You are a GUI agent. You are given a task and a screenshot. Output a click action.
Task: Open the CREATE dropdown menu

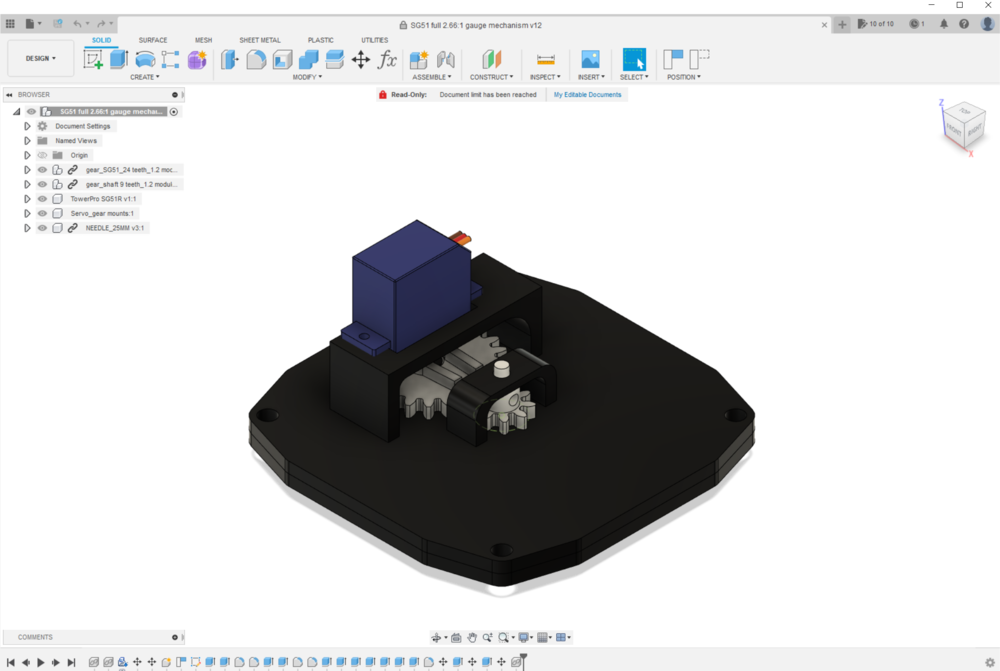tap(145, 77)
